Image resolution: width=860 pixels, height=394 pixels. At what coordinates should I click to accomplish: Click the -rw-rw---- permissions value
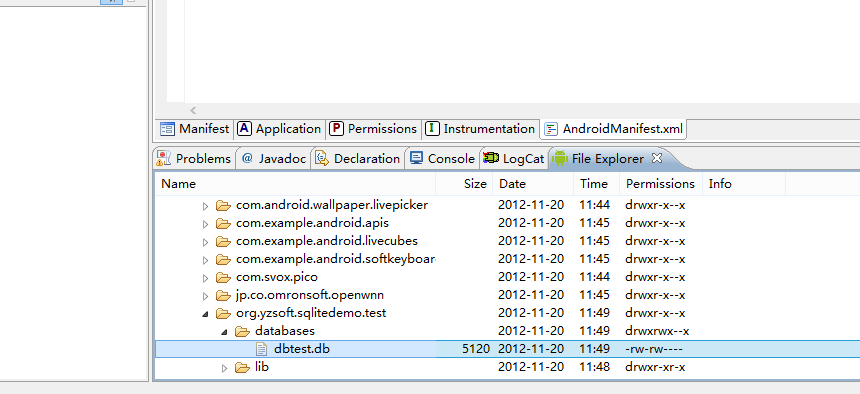[x=654, y=348]
